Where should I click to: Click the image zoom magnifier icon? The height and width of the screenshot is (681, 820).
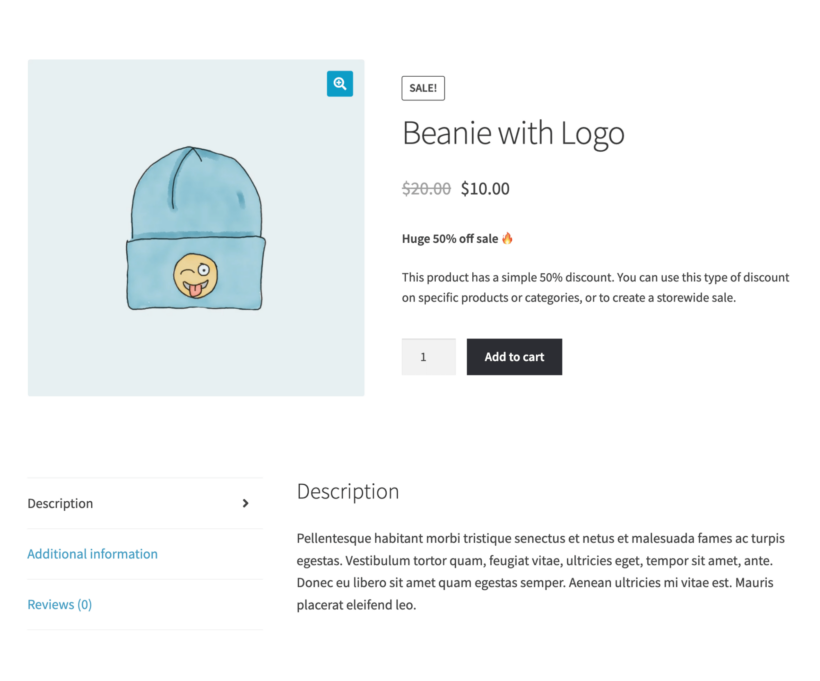pos(339,84)
